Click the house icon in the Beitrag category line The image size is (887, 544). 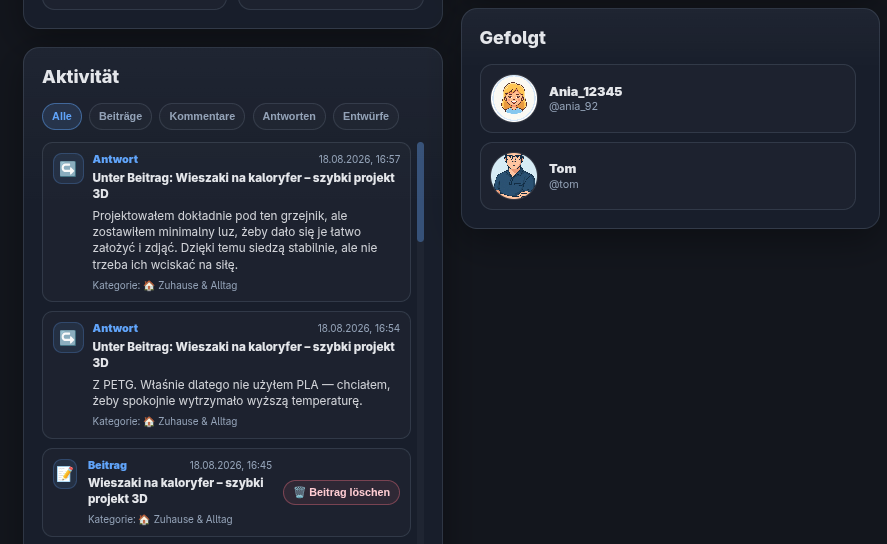point(144,520)
